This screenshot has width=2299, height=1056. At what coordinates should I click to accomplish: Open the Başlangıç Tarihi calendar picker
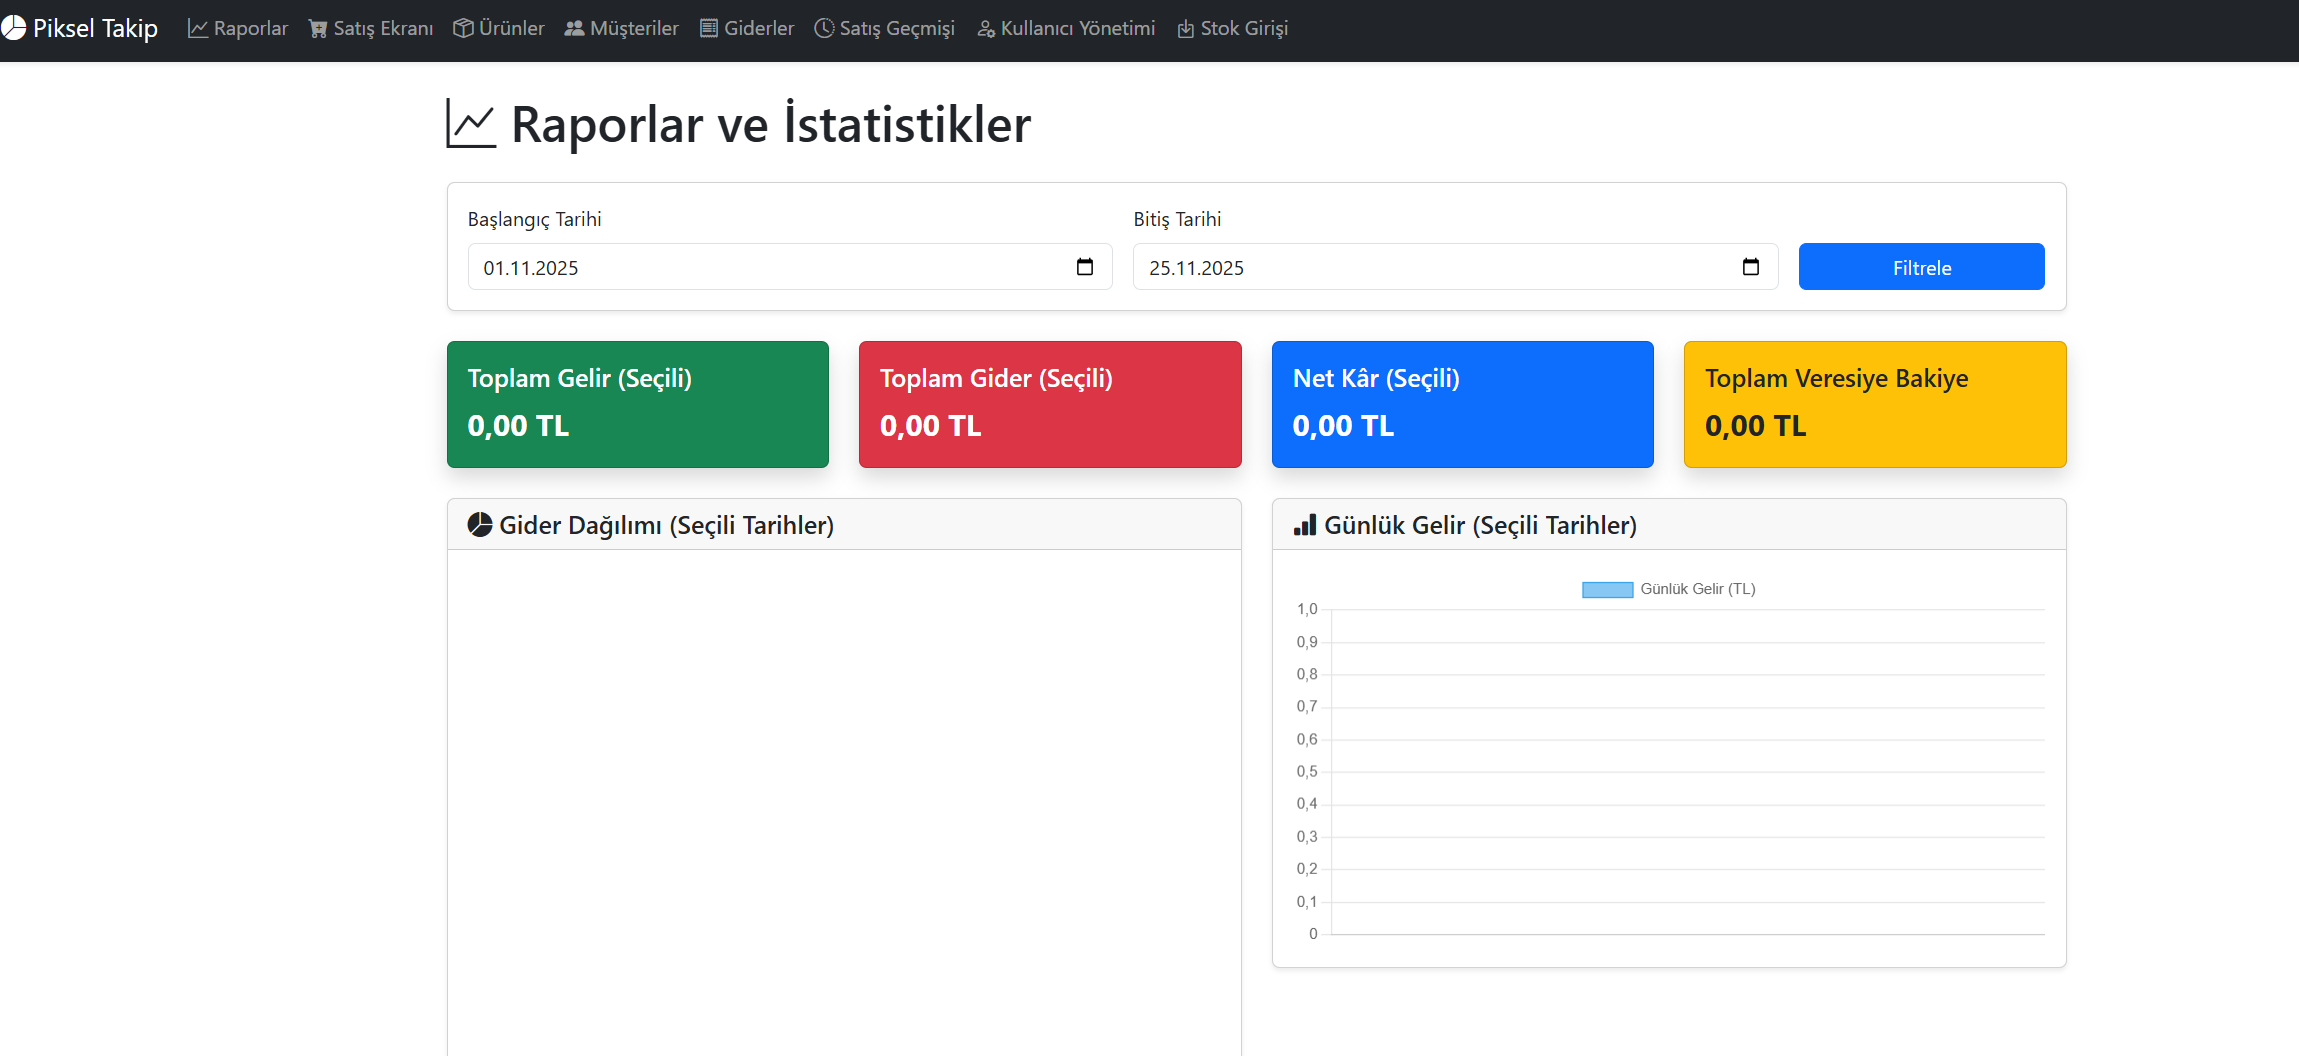tap(1086, 267)
